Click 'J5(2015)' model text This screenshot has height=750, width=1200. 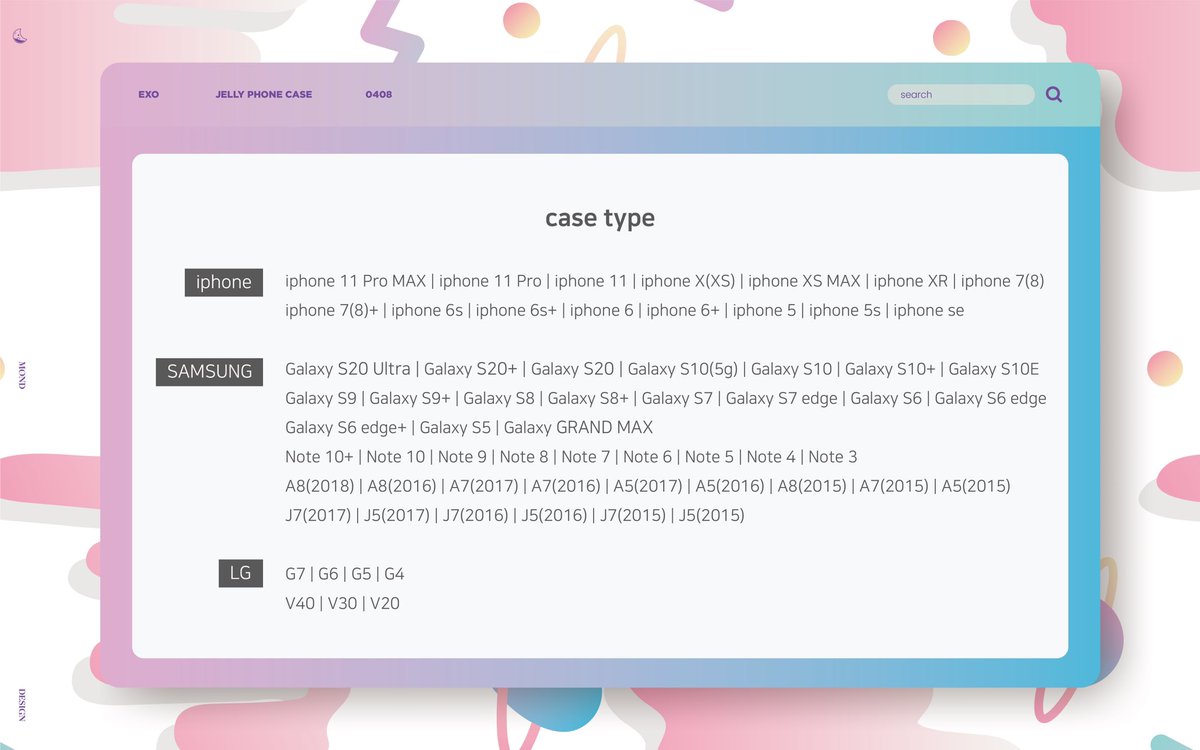(712, 516)
